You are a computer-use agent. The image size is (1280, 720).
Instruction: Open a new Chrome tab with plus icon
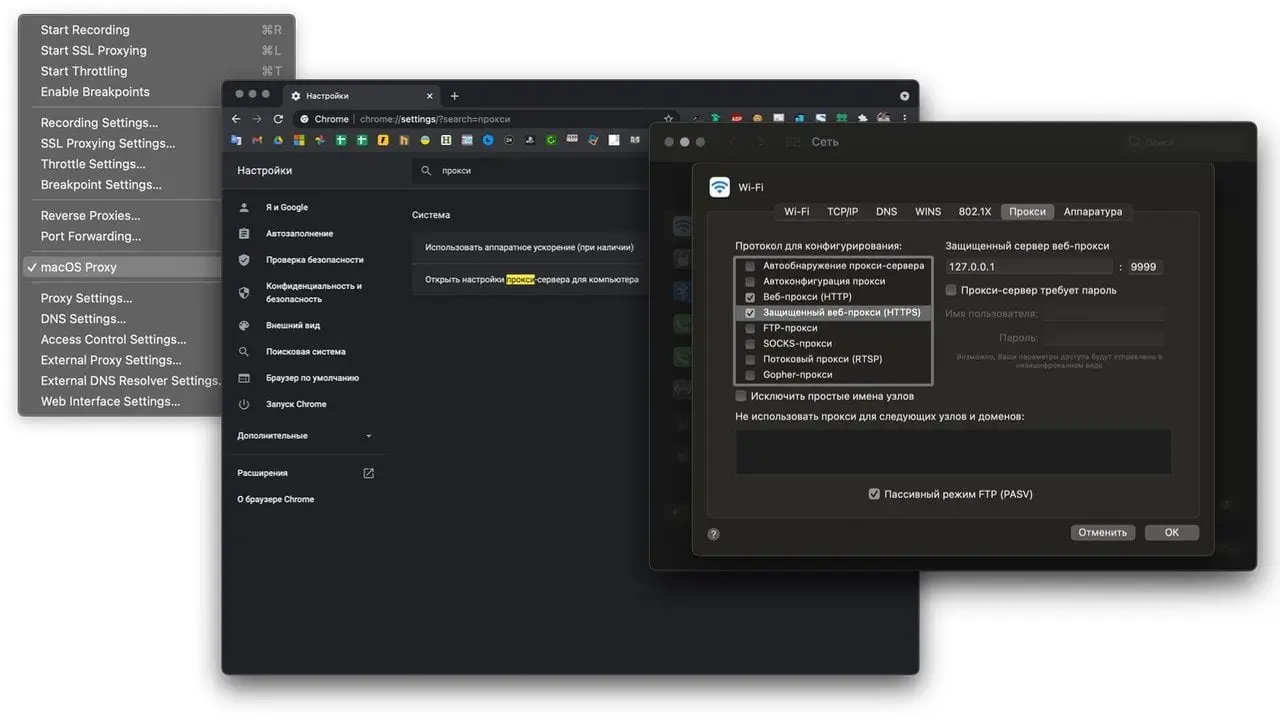[x=454, y=96]
